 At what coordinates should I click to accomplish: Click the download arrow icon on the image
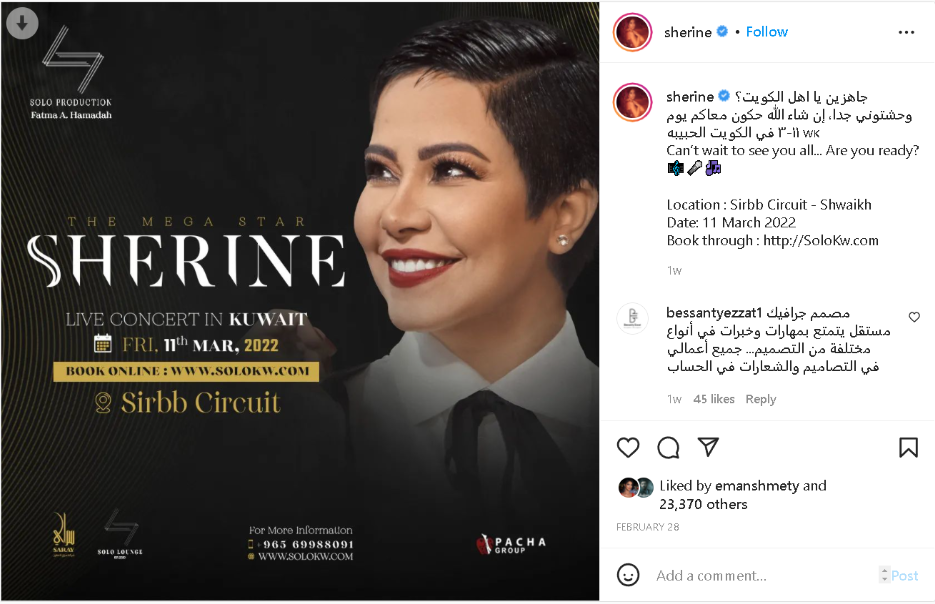(23, 23)
